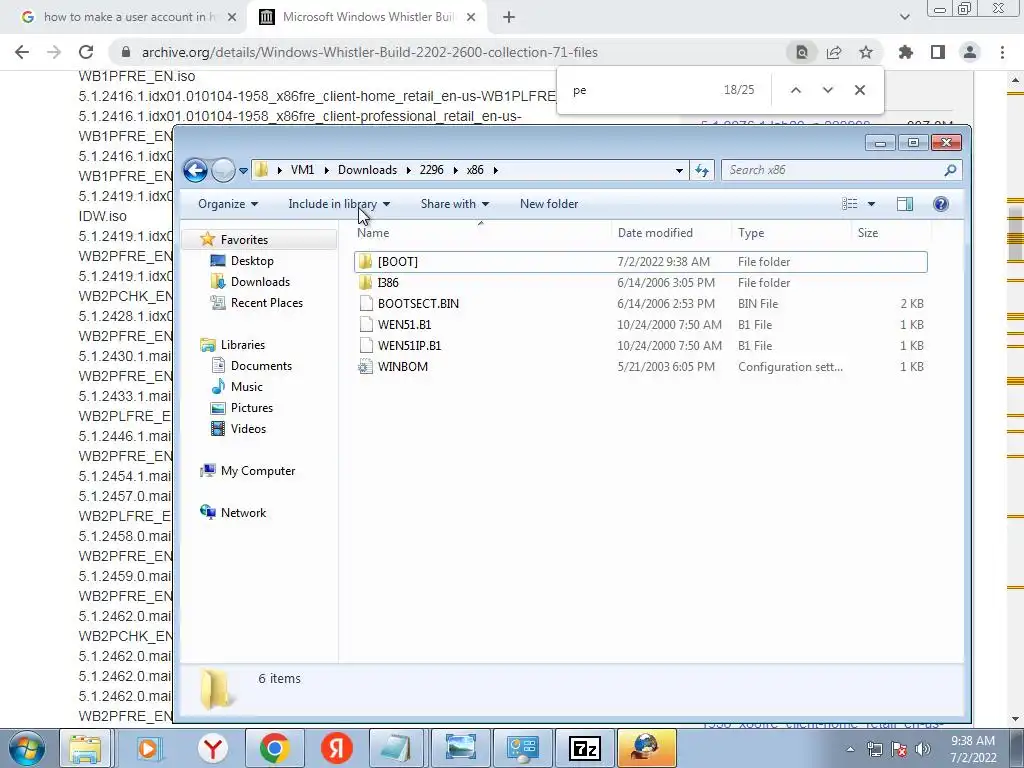Go back in the Chrome browser
Viewport: 1024px width, 768px height.
point(22,52)
